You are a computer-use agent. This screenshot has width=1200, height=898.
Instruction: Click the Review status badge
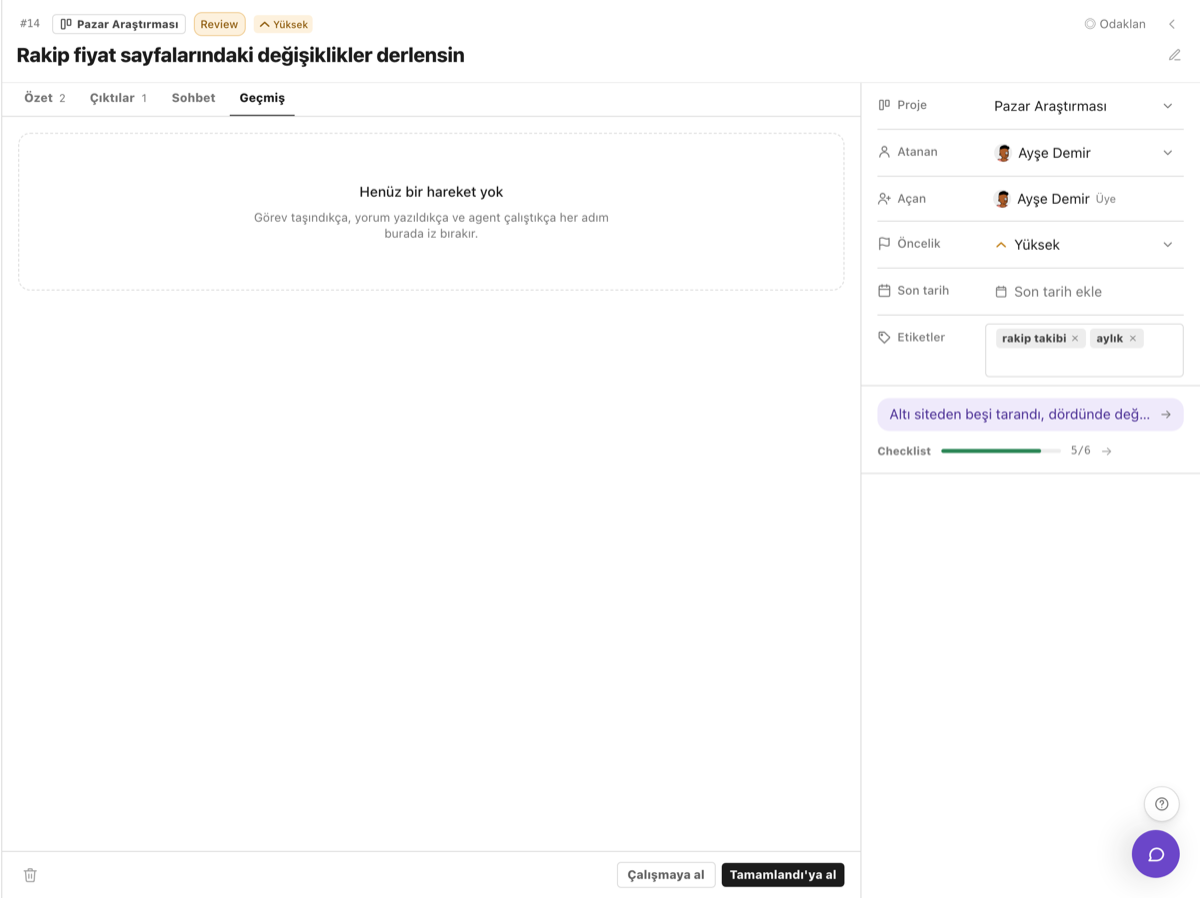click(x=219, y=24)
